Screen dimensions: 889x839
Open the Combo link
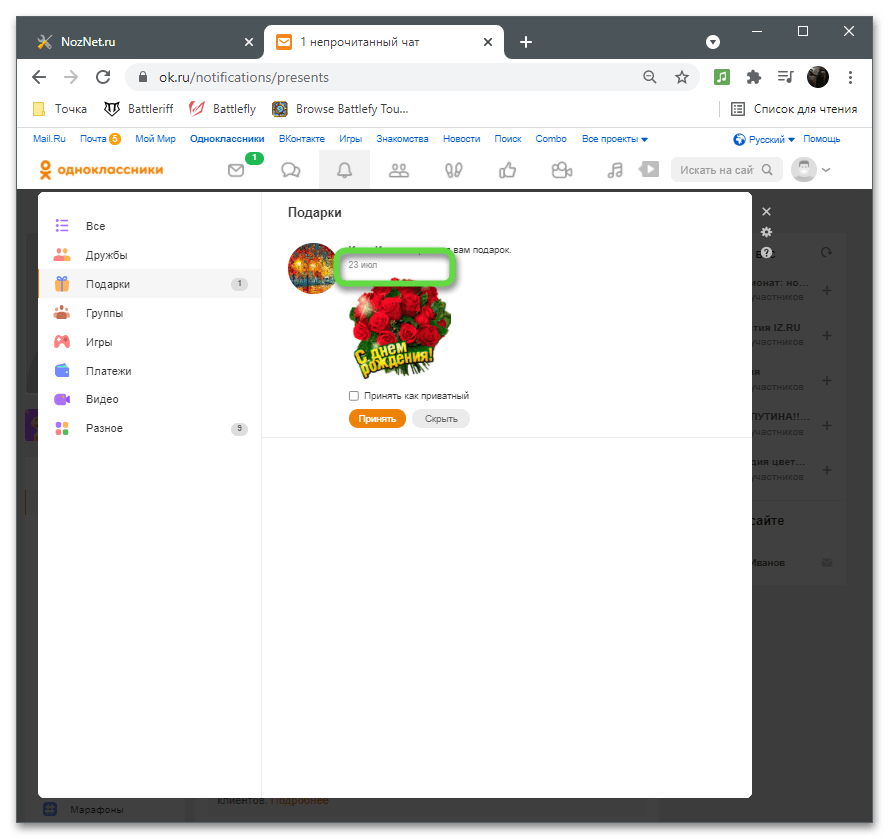(x=551, y=139)
